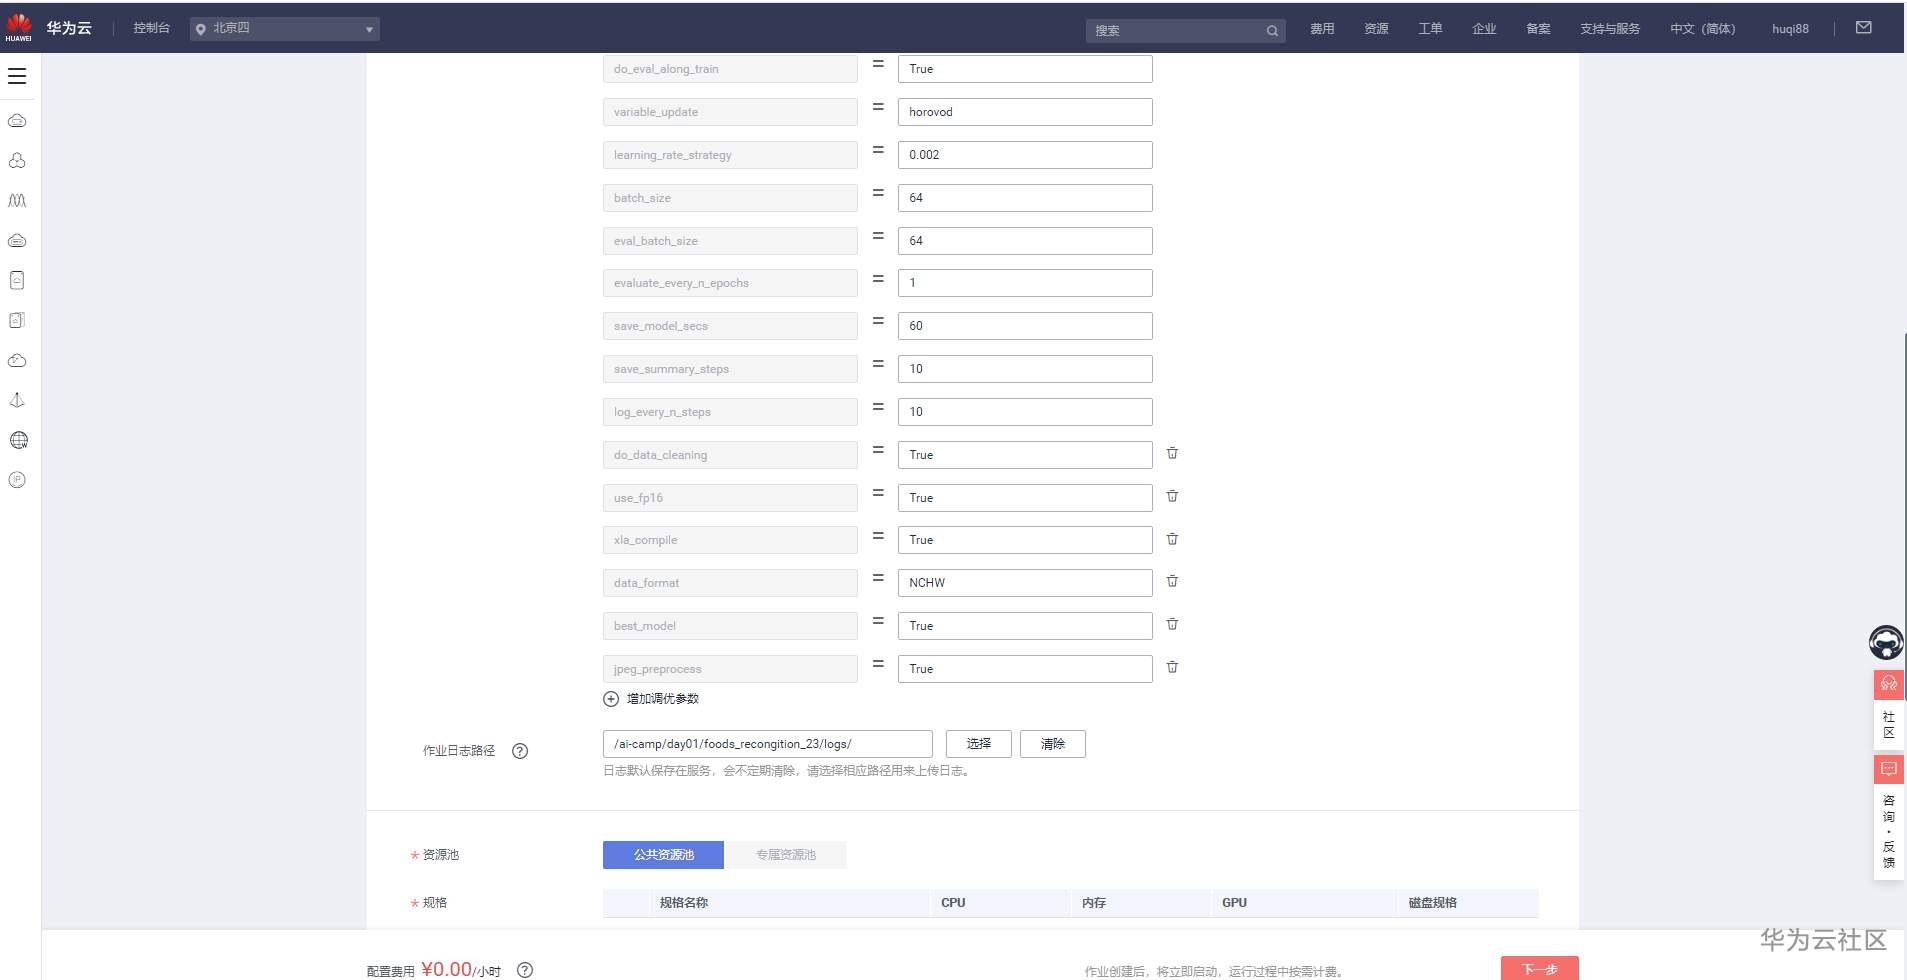Image resolution: width=1907 pixels, height=980 pixels.
Task: Click the 规格名称 column header
Action: pos(684,903)
